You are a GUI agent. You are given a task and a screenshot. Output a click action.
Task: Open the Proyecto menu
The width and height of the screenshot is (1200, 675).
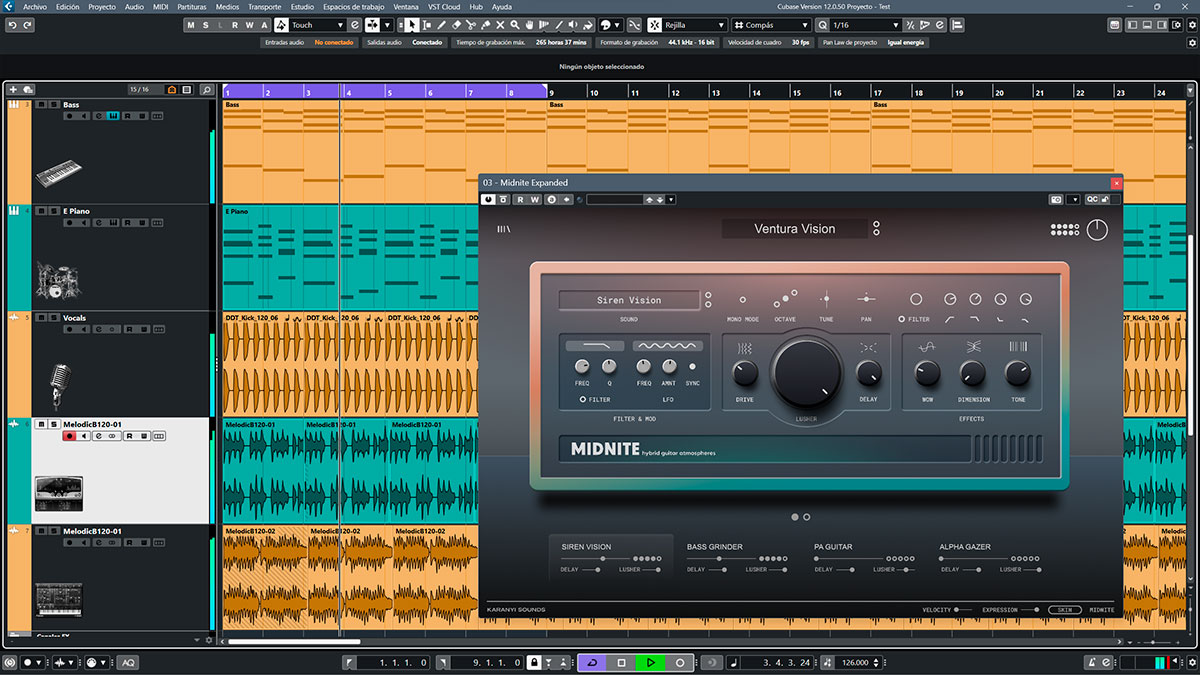[102, 6]
